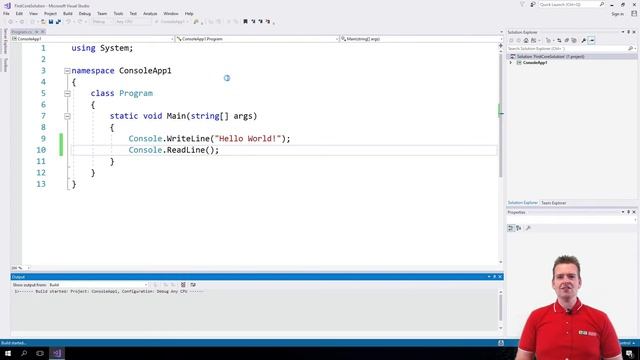Open the Debug menu
640x360 pixels.
[84, 13]
